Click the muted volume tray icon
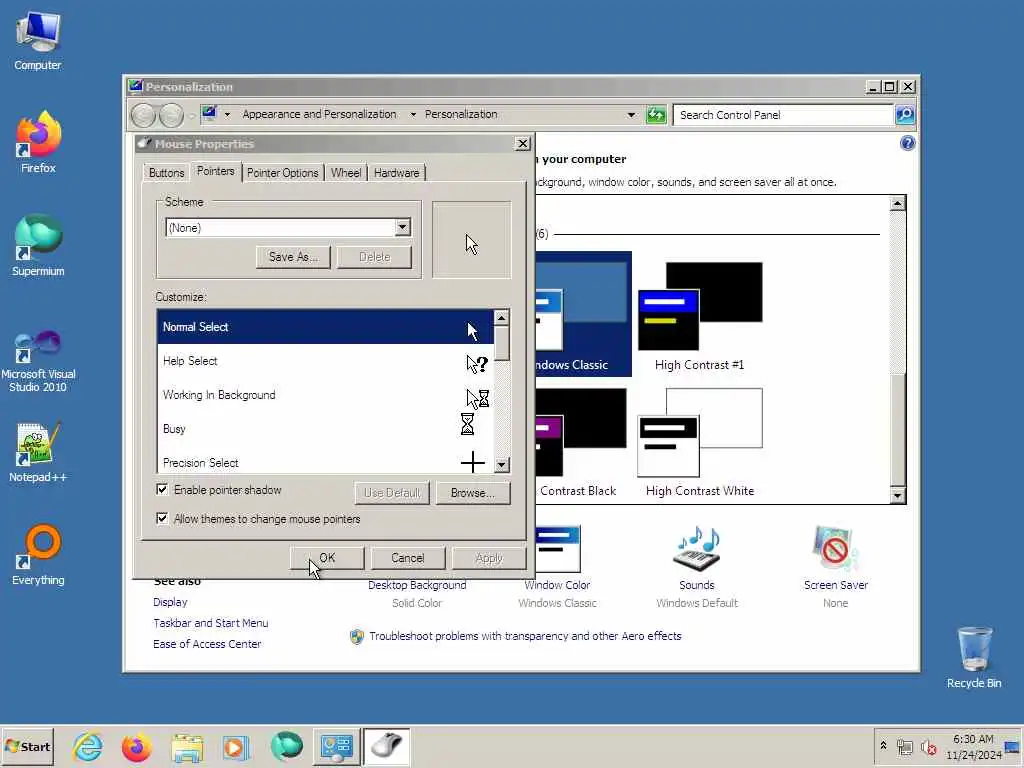 [x=928, y=746]
